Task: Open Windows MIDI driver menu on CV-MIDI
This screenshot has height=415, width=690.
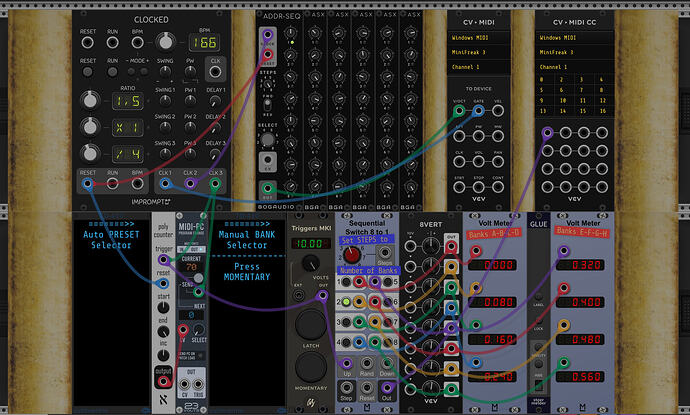Action: pyautogui.click(x=479, y=38)
